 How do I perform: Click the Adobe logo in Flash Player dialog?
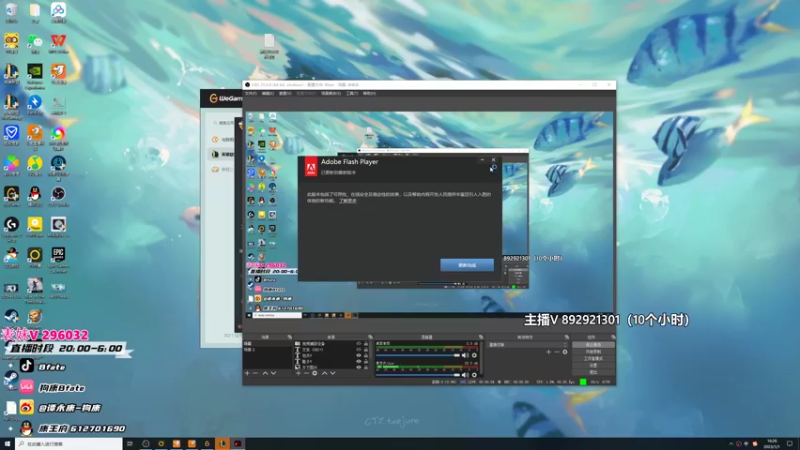coord(311,167)
